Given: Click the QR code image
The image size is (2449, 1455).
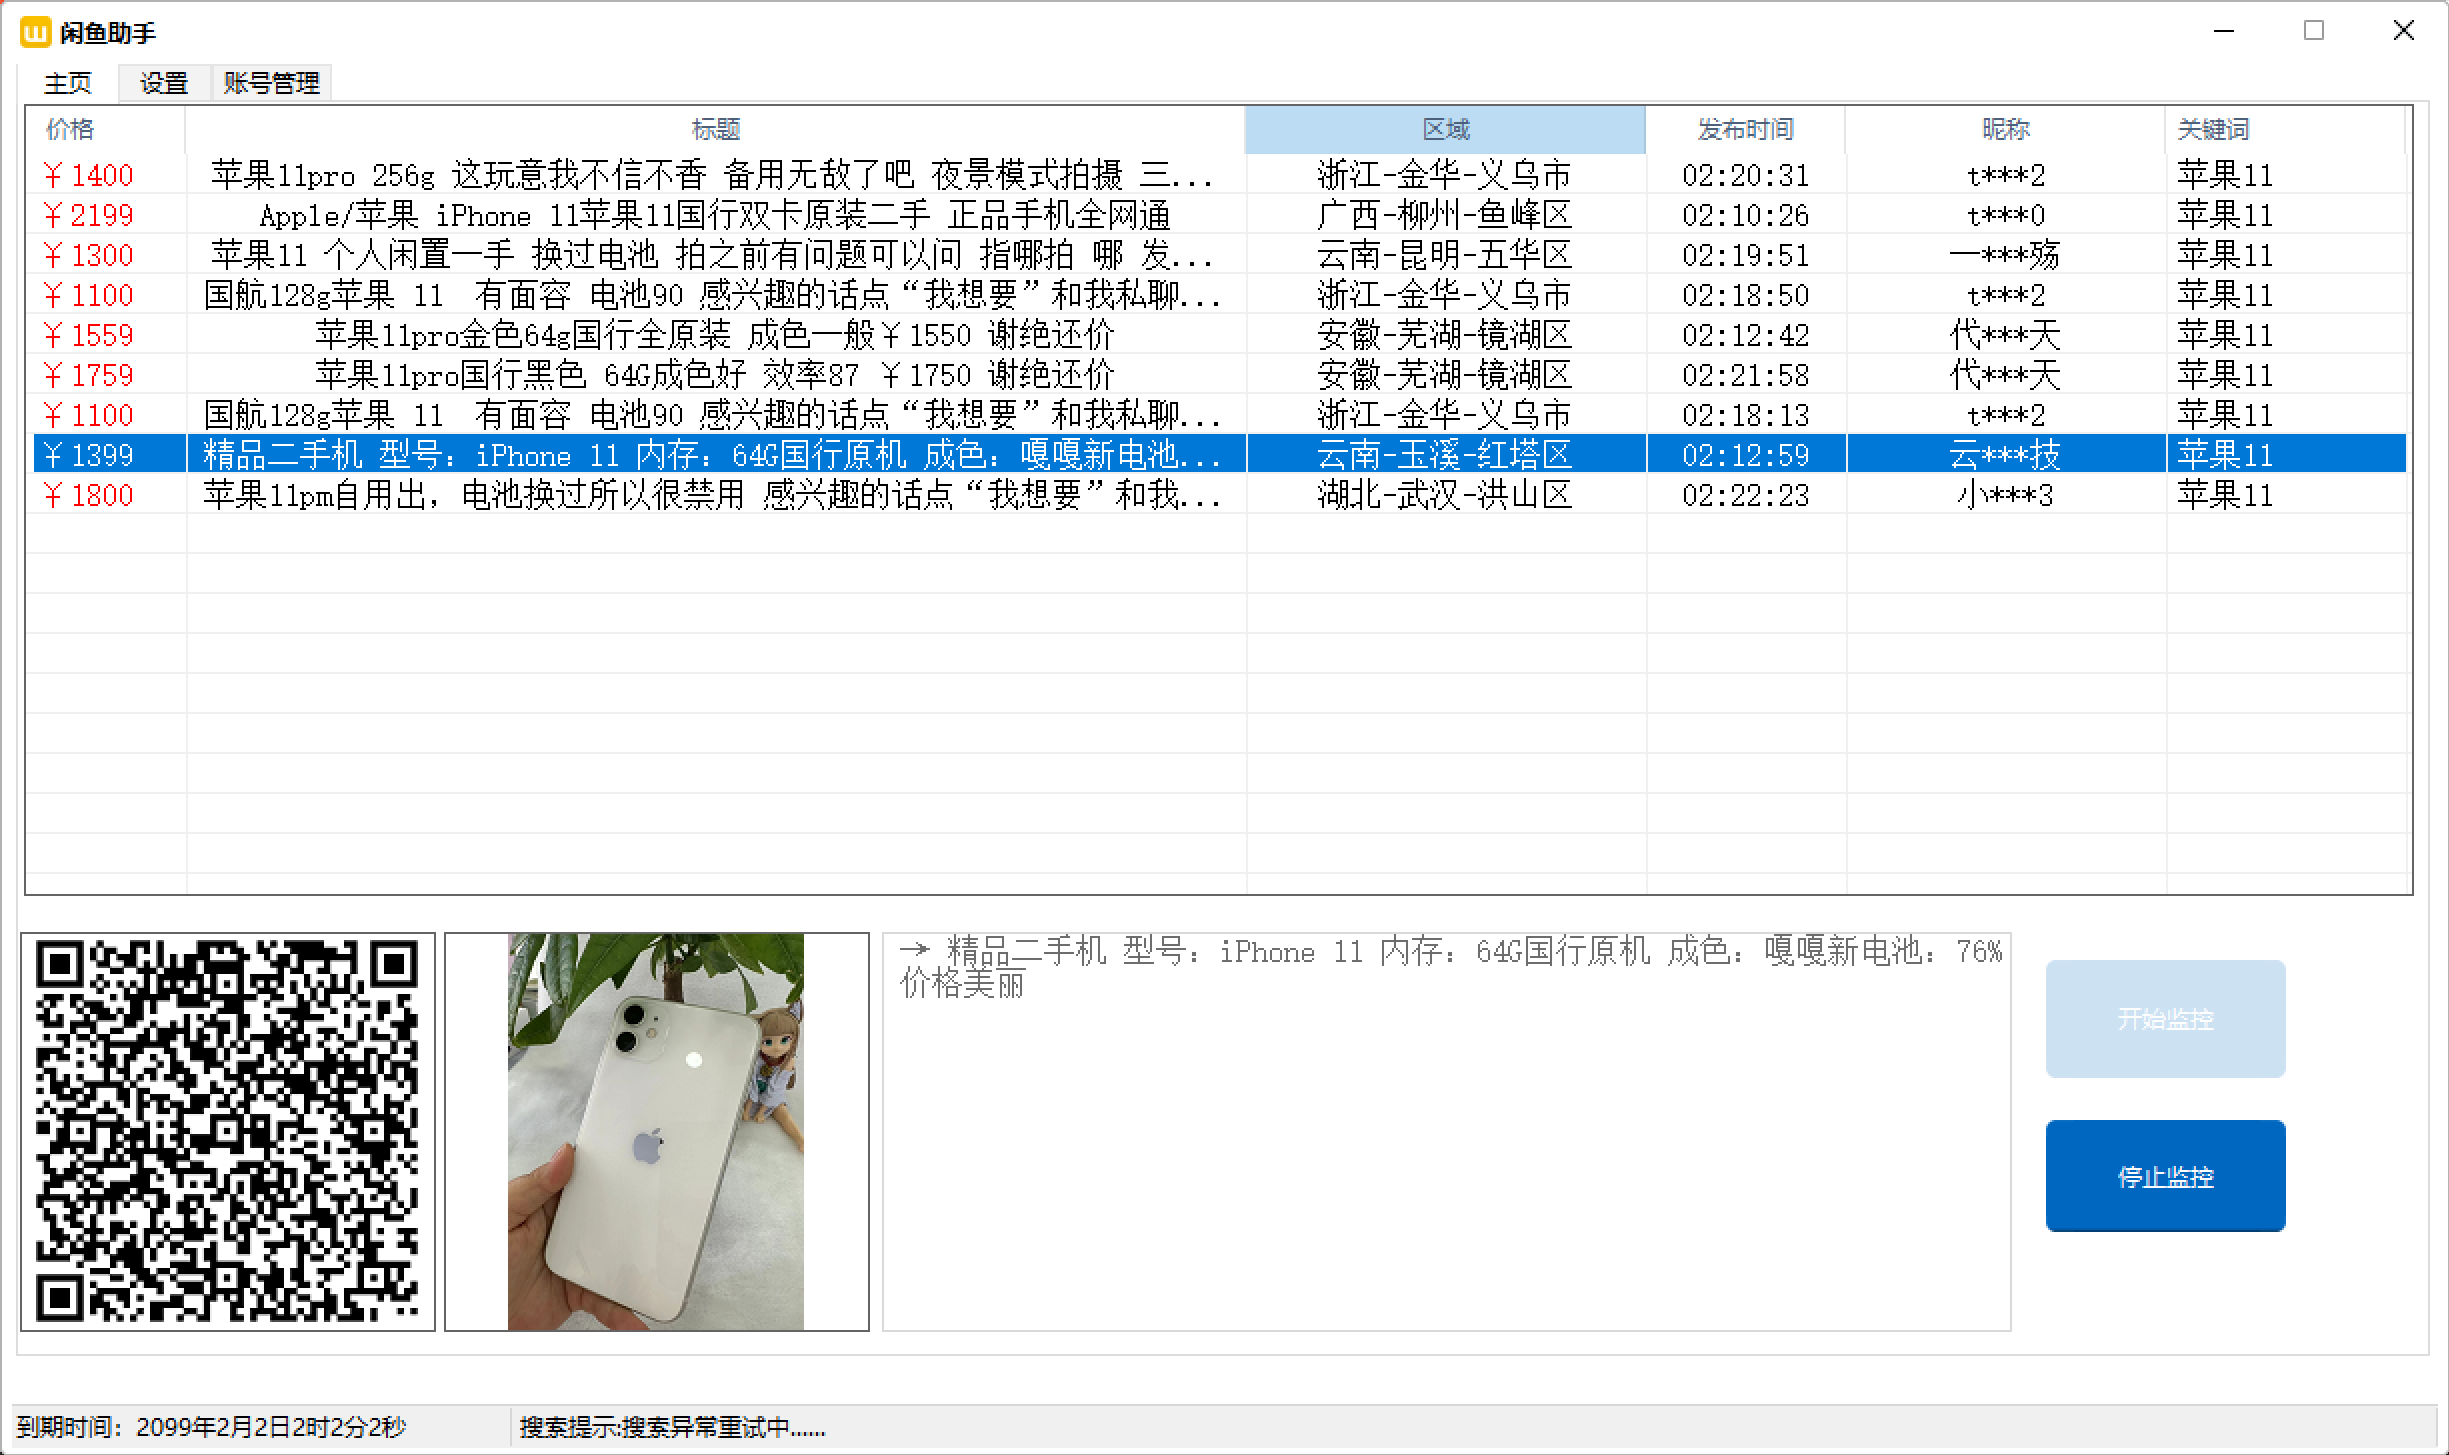Looking at the screenshot, I should point(228,1132).
